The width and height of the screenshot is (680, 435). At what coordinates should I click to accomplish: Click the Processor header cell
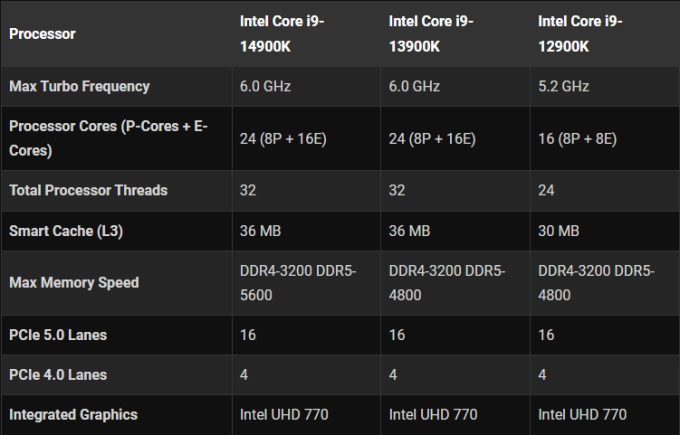[42, 34]
